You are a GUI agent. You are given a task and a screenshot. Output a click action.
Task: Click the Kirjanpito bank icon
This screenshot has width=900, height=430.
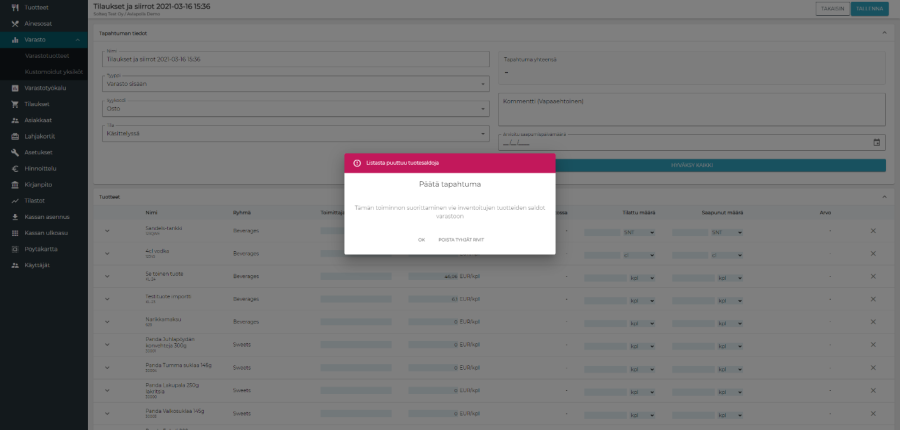[x=15, y=185]
